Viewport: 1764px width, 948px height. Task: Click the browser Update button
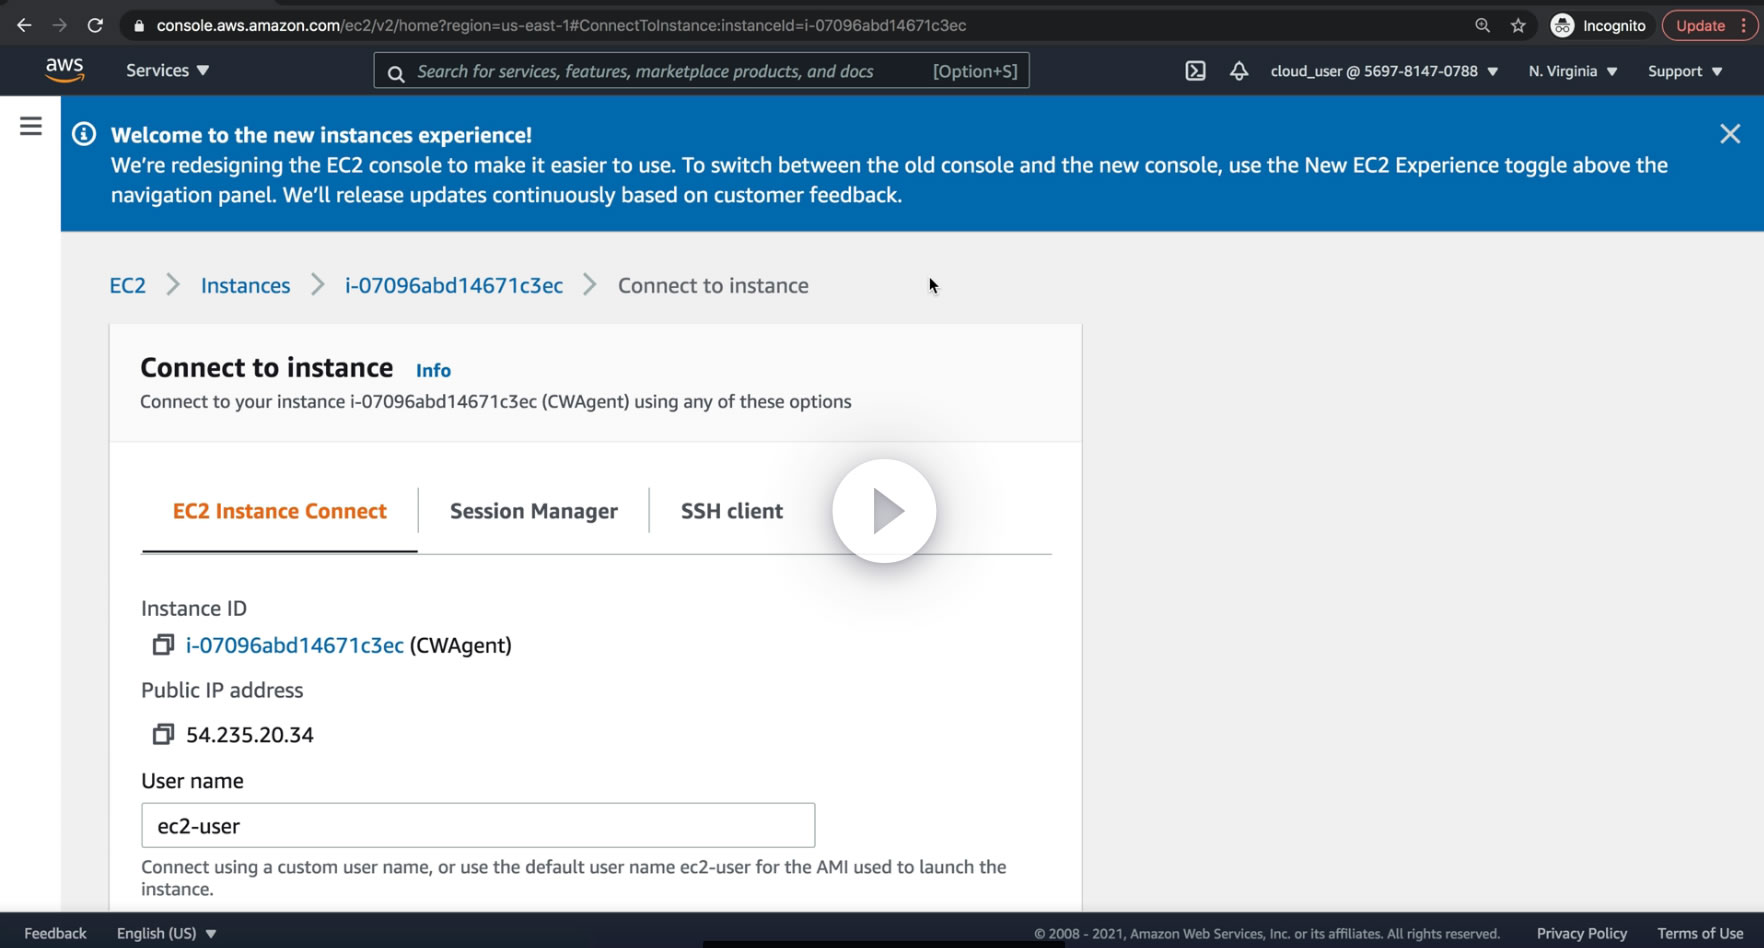click(1709, 26)
